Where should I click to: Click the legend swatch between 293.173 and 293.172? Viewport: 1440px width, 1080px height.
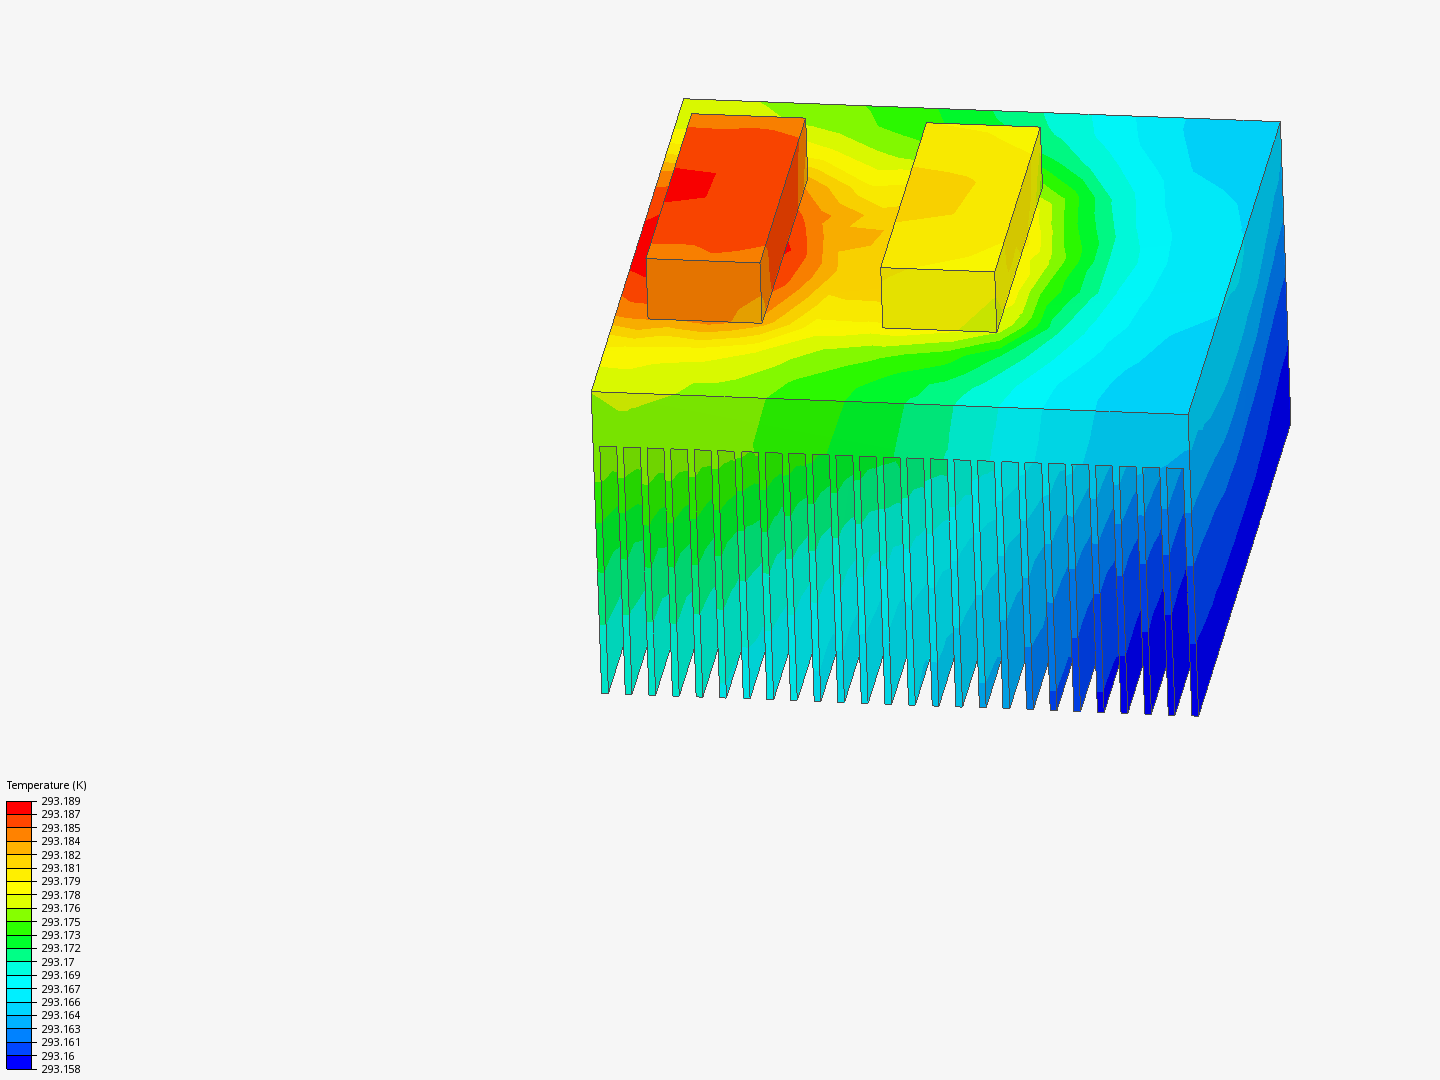pos(19,942)
